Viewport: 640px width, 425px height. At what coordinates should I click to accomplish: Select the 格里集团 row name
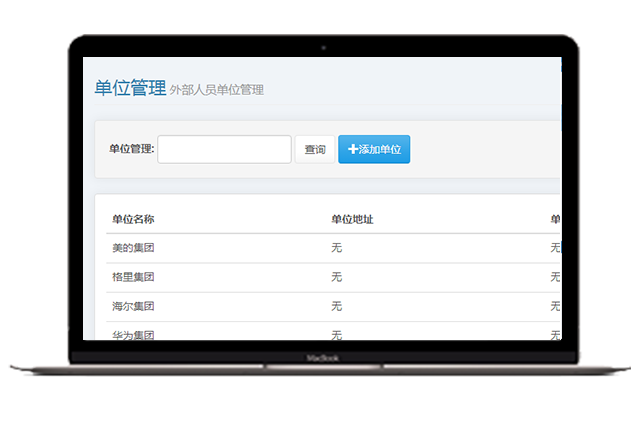click(132, 277)
